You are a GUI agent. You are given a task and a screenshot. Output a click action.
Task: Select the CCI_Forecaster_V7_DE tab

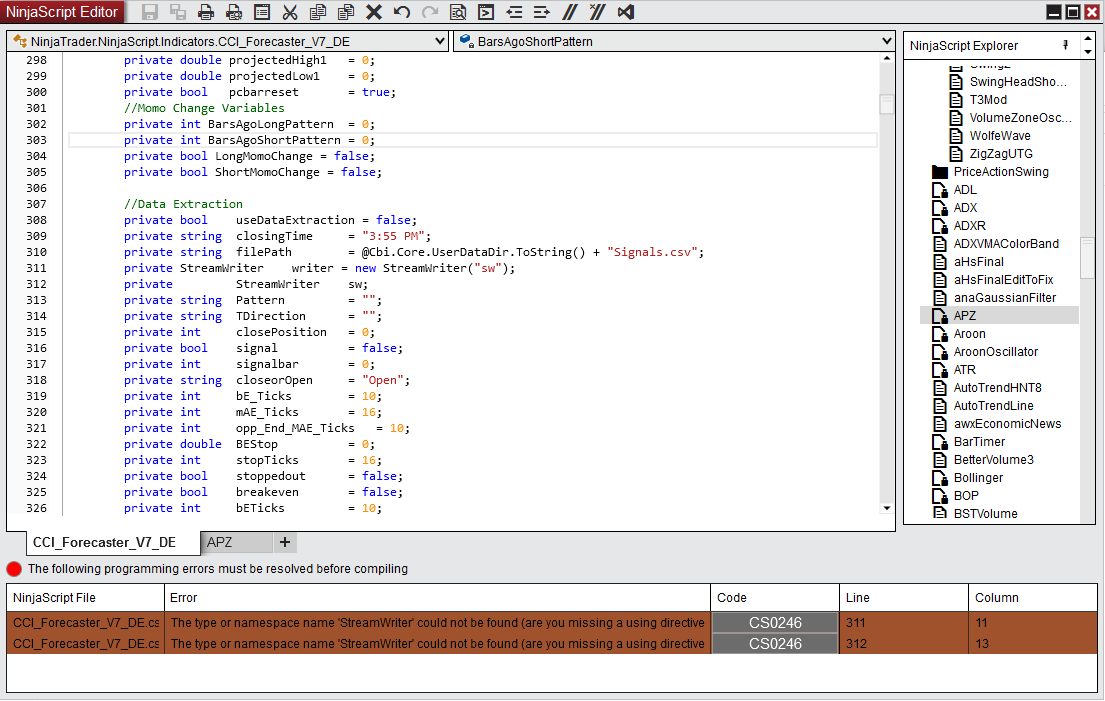[104, 542]
